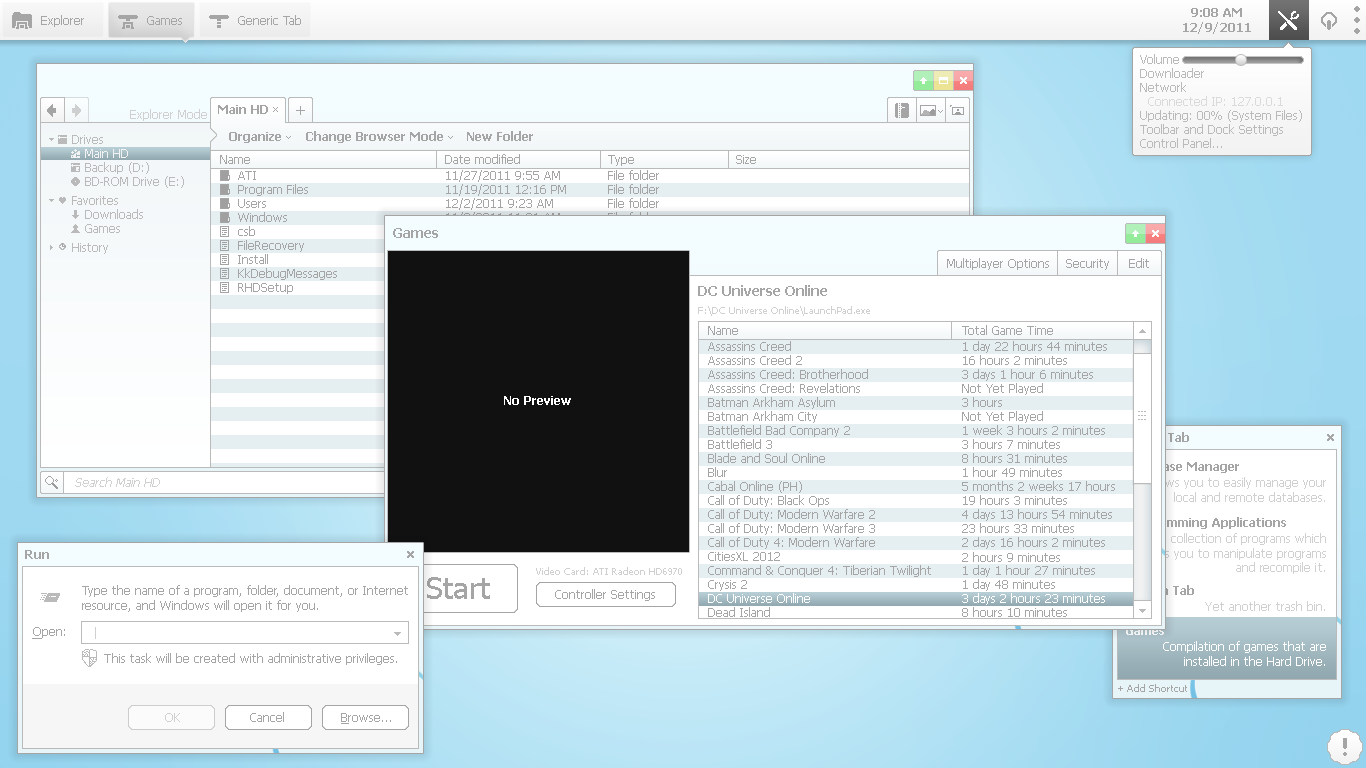This screenshot has width=1366, height=768.
Task: Sort by Total Game Time column header
Action: [1043, 330]
